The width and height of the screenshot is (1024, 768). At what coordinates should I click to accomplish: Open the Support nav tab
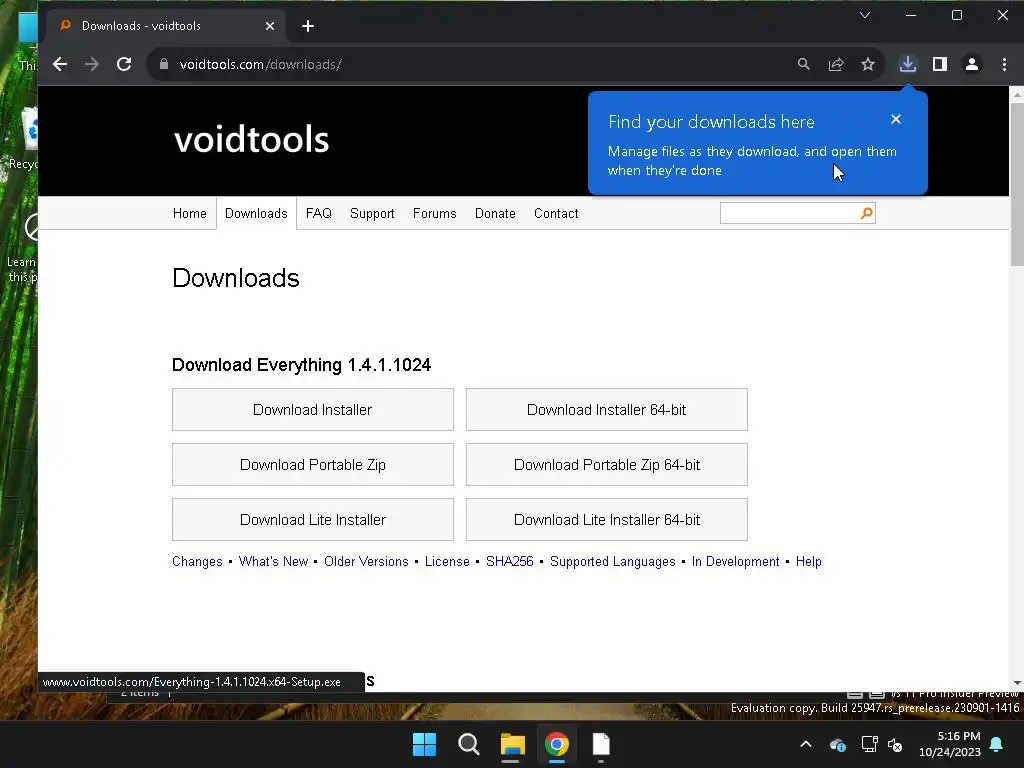click(372, 214)
